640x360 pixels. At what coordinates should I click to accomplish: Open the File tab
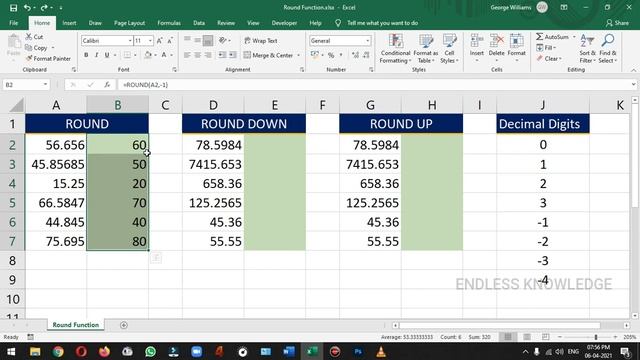click(13, 23)
